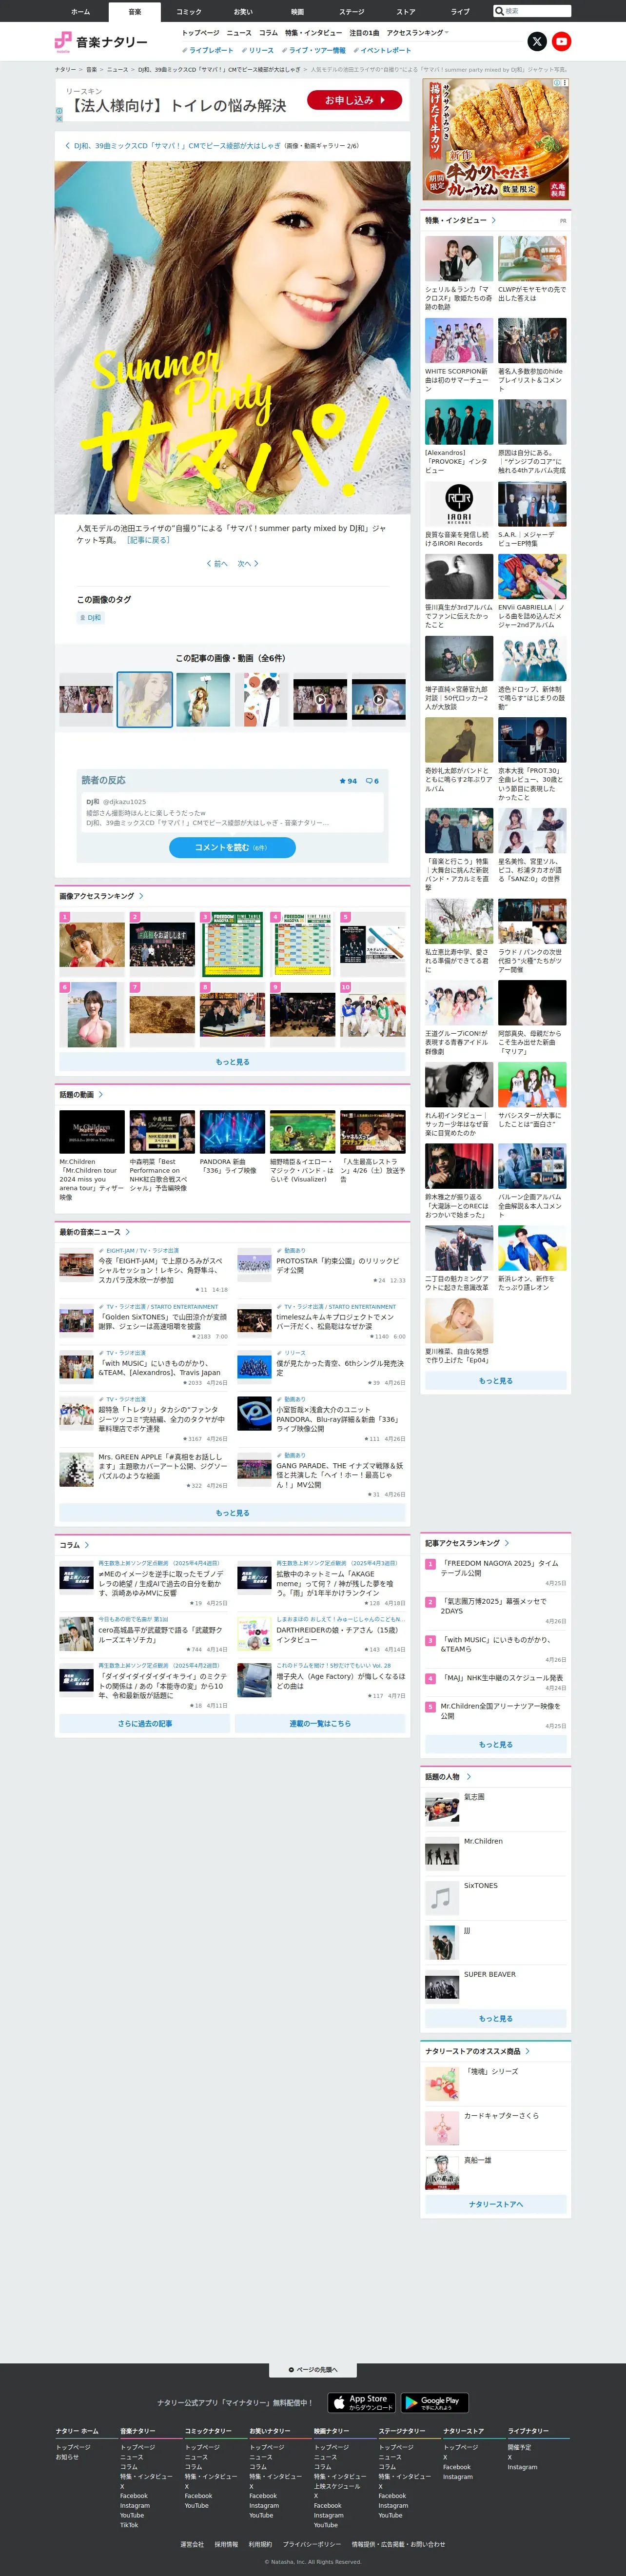Open the 氣志團 person entry

pos(495,1809)
